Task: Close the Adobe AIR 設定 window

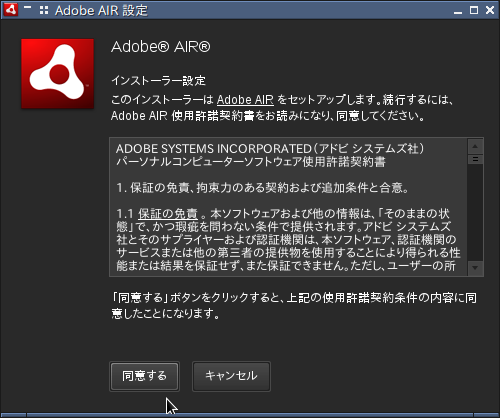Action: tap(490, 10)
